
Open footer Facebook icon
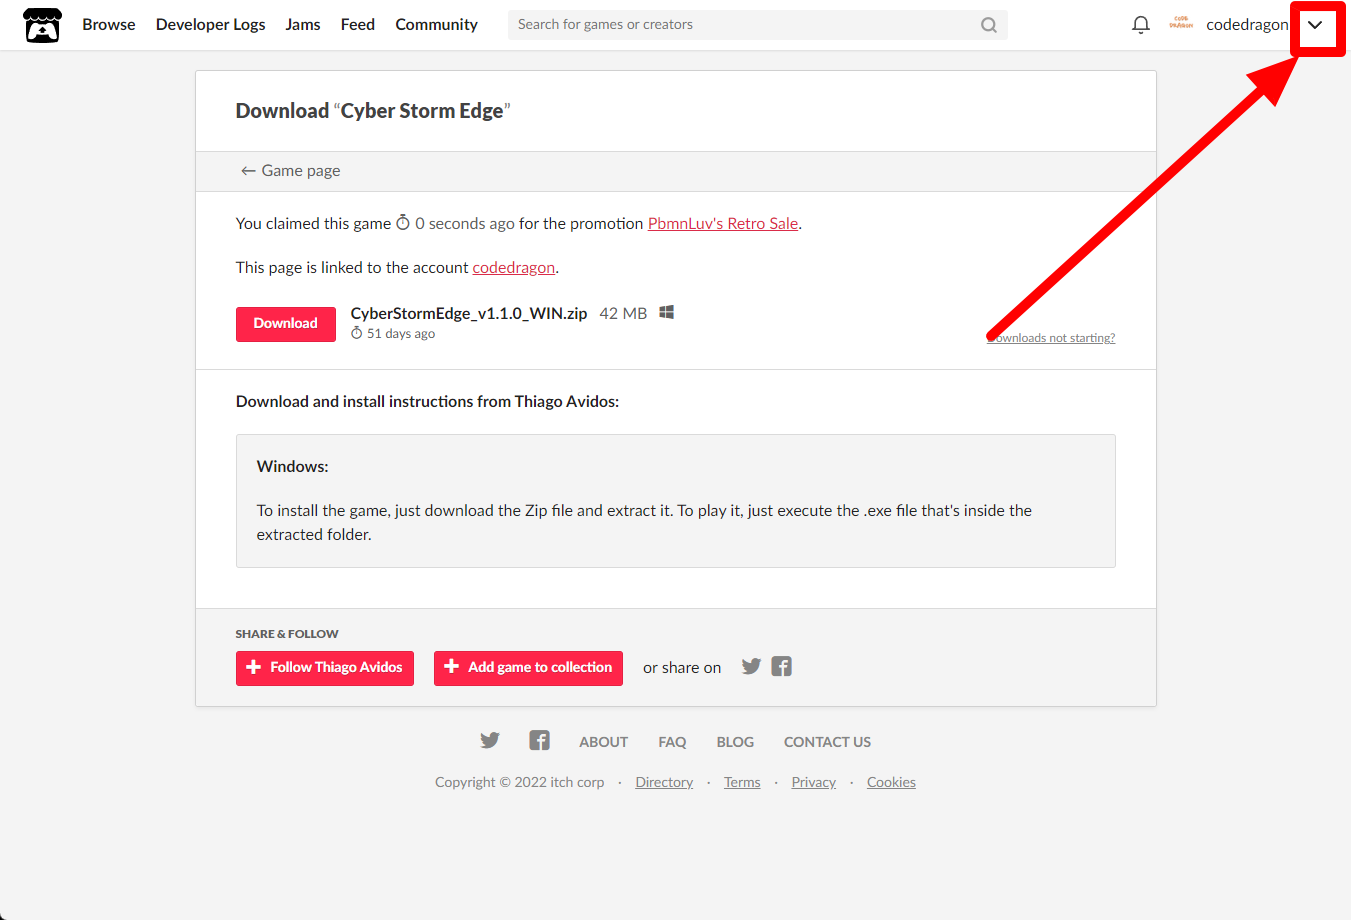click(x=539, y=741)
